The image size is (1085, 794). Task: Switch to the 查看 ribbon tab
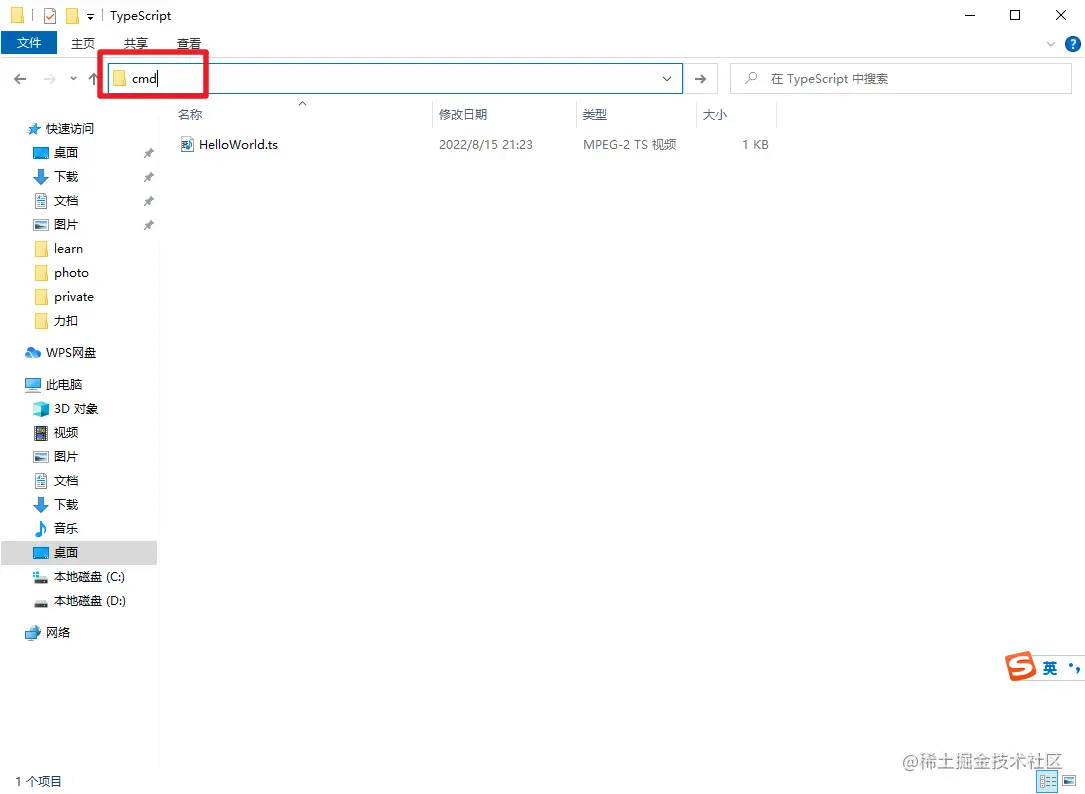pos(189,43)
